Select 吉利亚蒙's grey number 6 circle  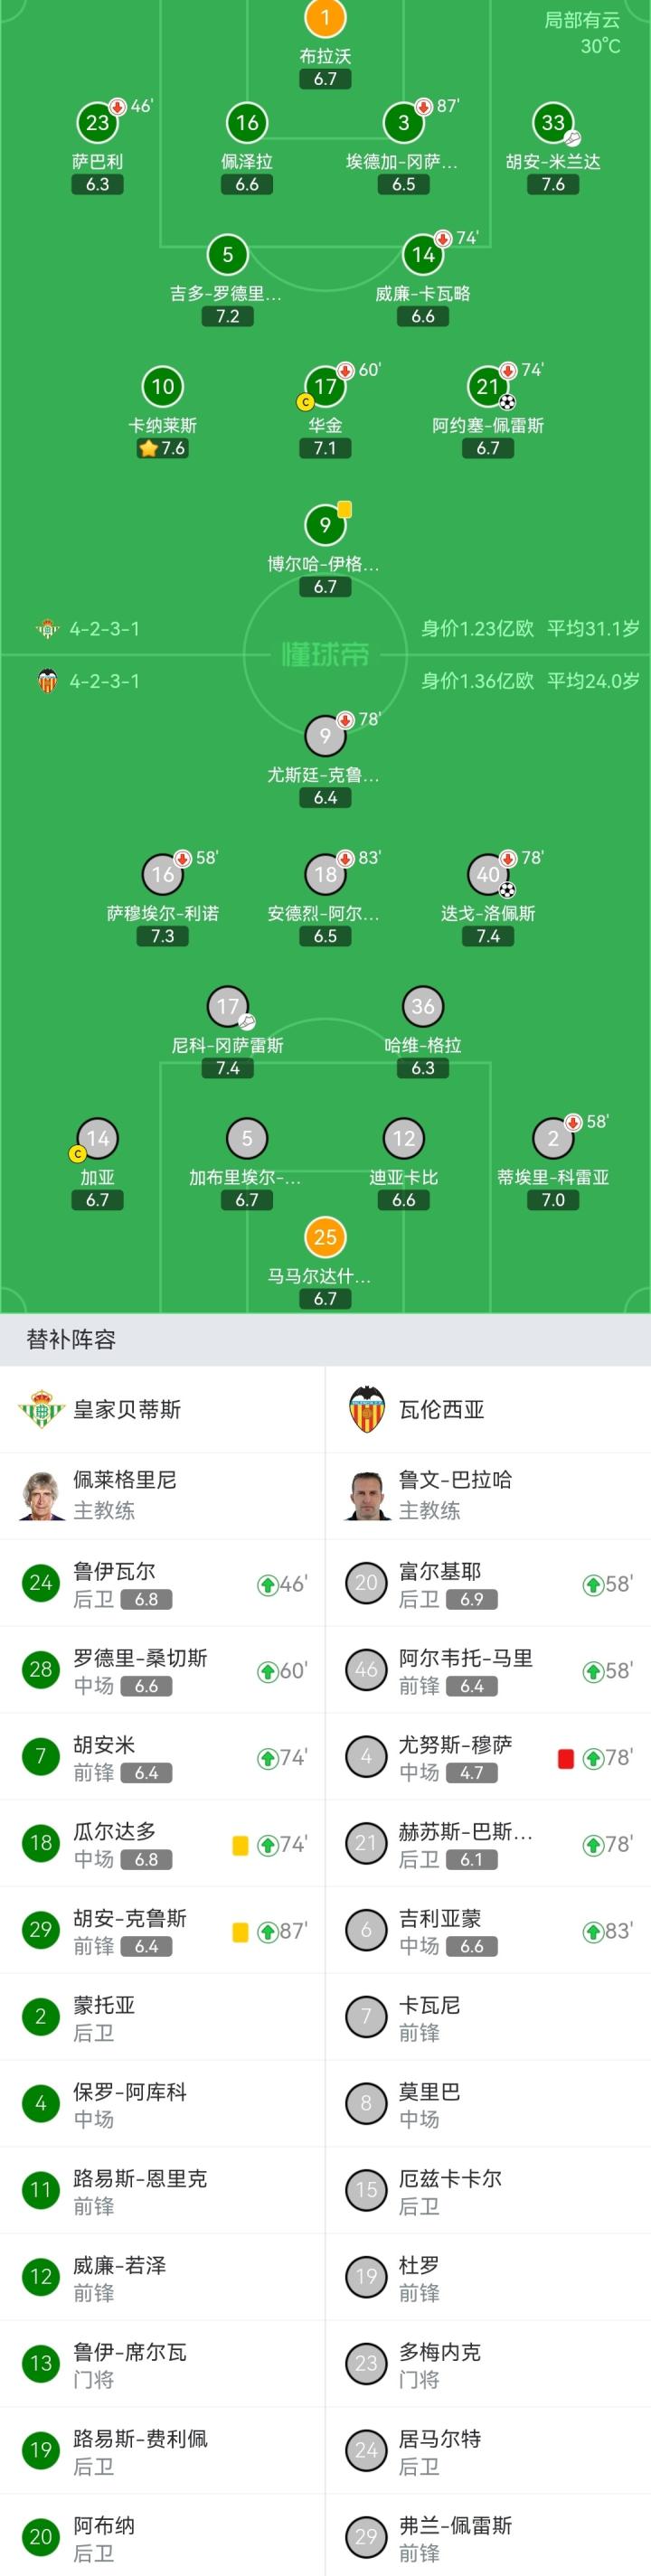tap(366, 1931)
